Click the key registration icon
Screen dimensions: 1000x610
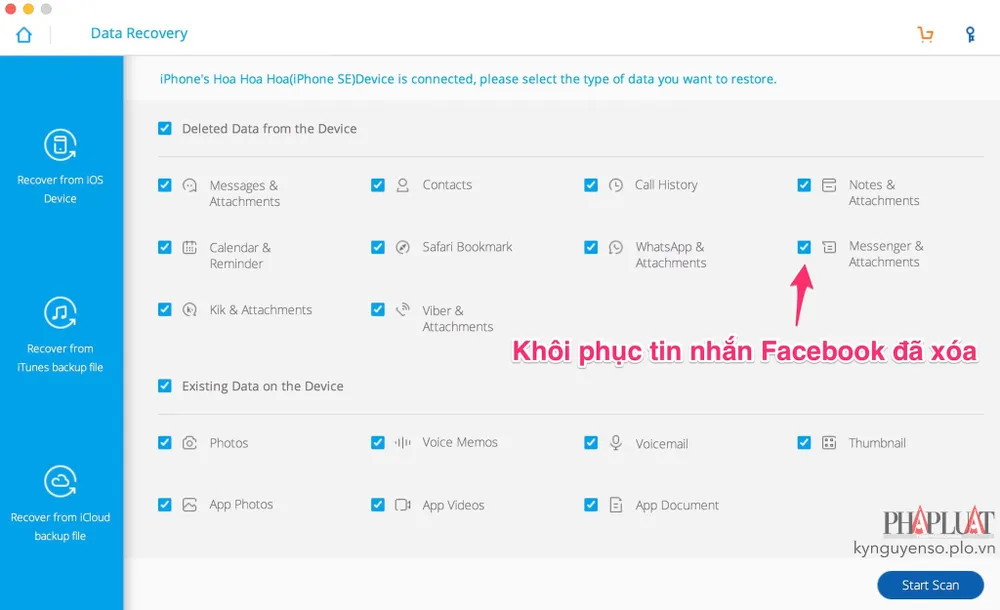(x=969, y=33)
